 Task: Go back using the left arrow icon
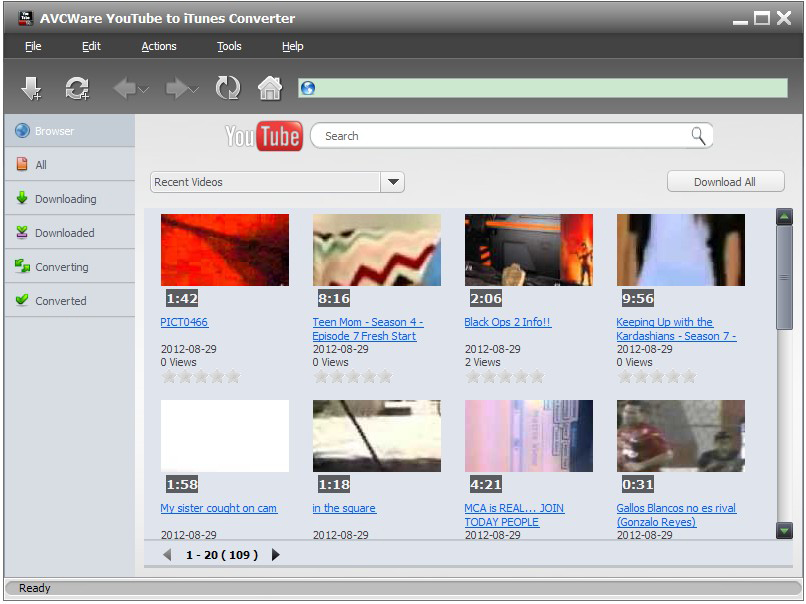[x=124, y=88]
